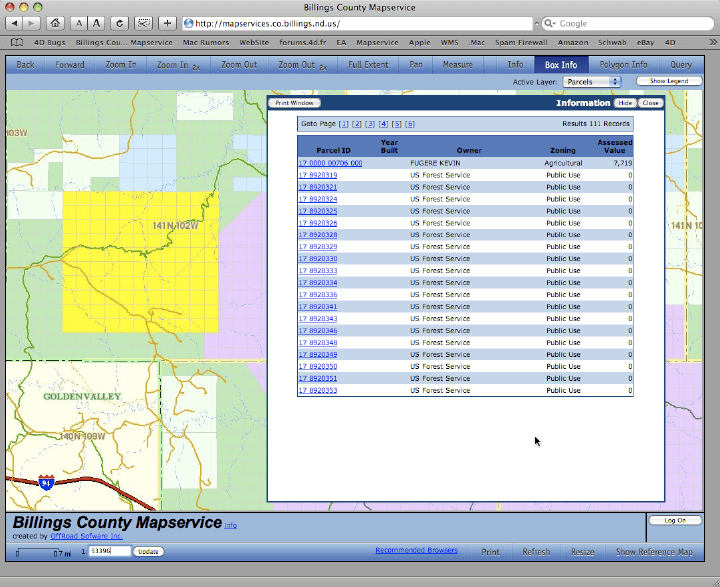This screenshot has width=720, height=587.
Task: Reload the page with the refresh icon
Action: pyautogui.click(x=119, y=23)
